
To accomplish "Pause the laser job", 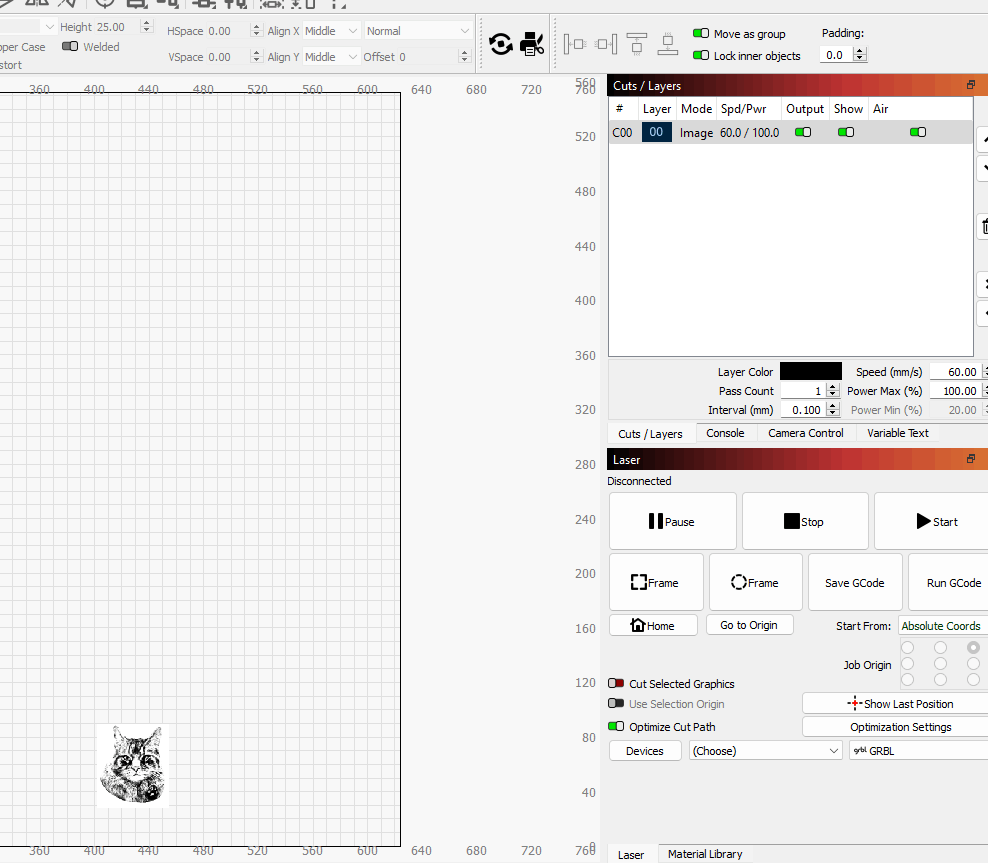I will pyautogui.click(x=672, y=521).
